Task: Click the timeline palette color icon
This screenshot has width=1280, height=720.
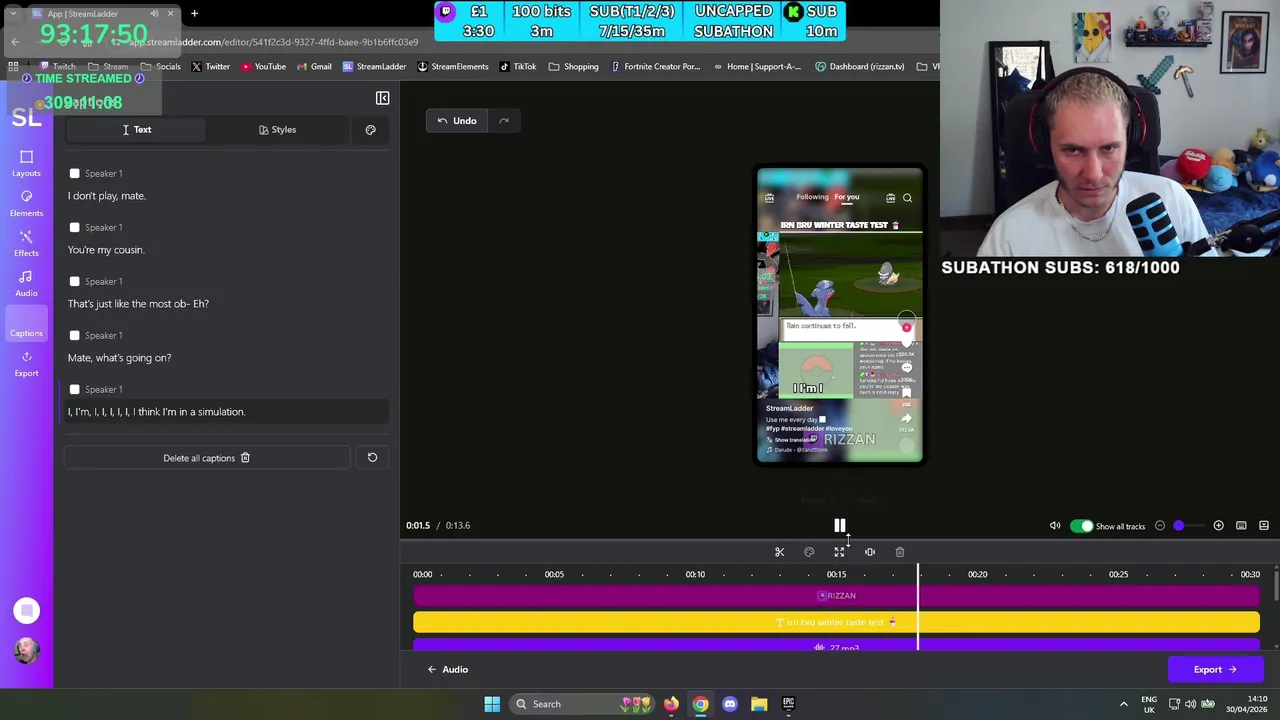Action: (809, 552)
